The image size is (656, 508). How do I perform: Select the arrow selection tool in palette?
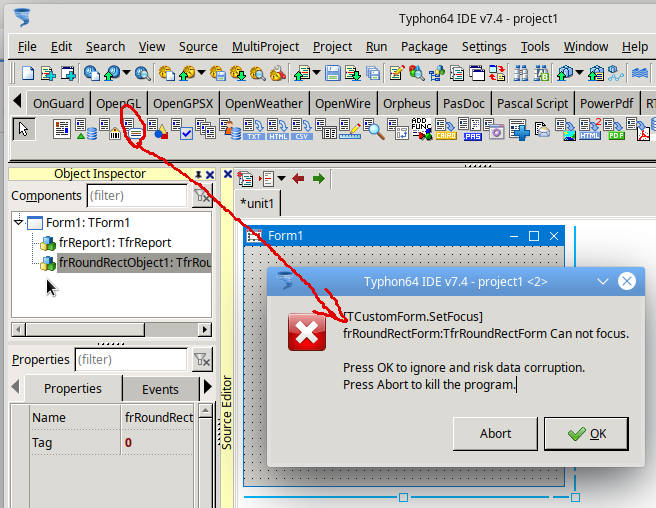pyautogui.click(x=23, y=129)
